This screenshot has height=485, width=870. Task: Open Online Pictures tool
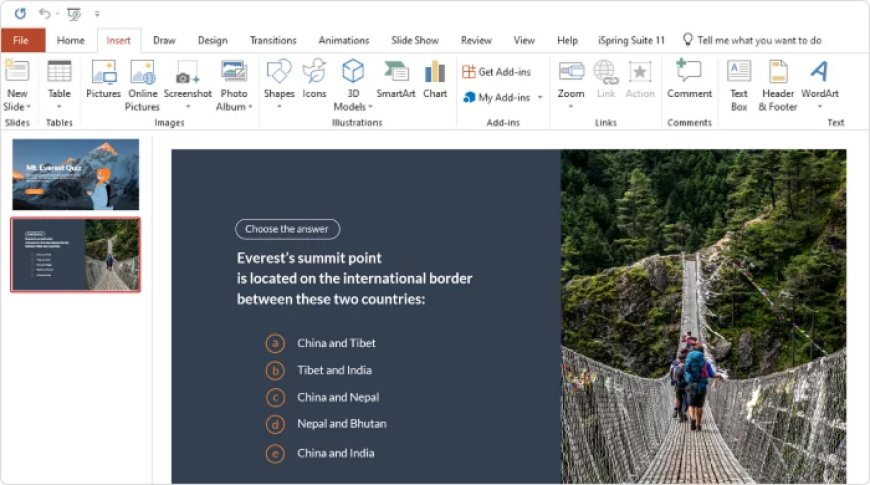(143, 84)
